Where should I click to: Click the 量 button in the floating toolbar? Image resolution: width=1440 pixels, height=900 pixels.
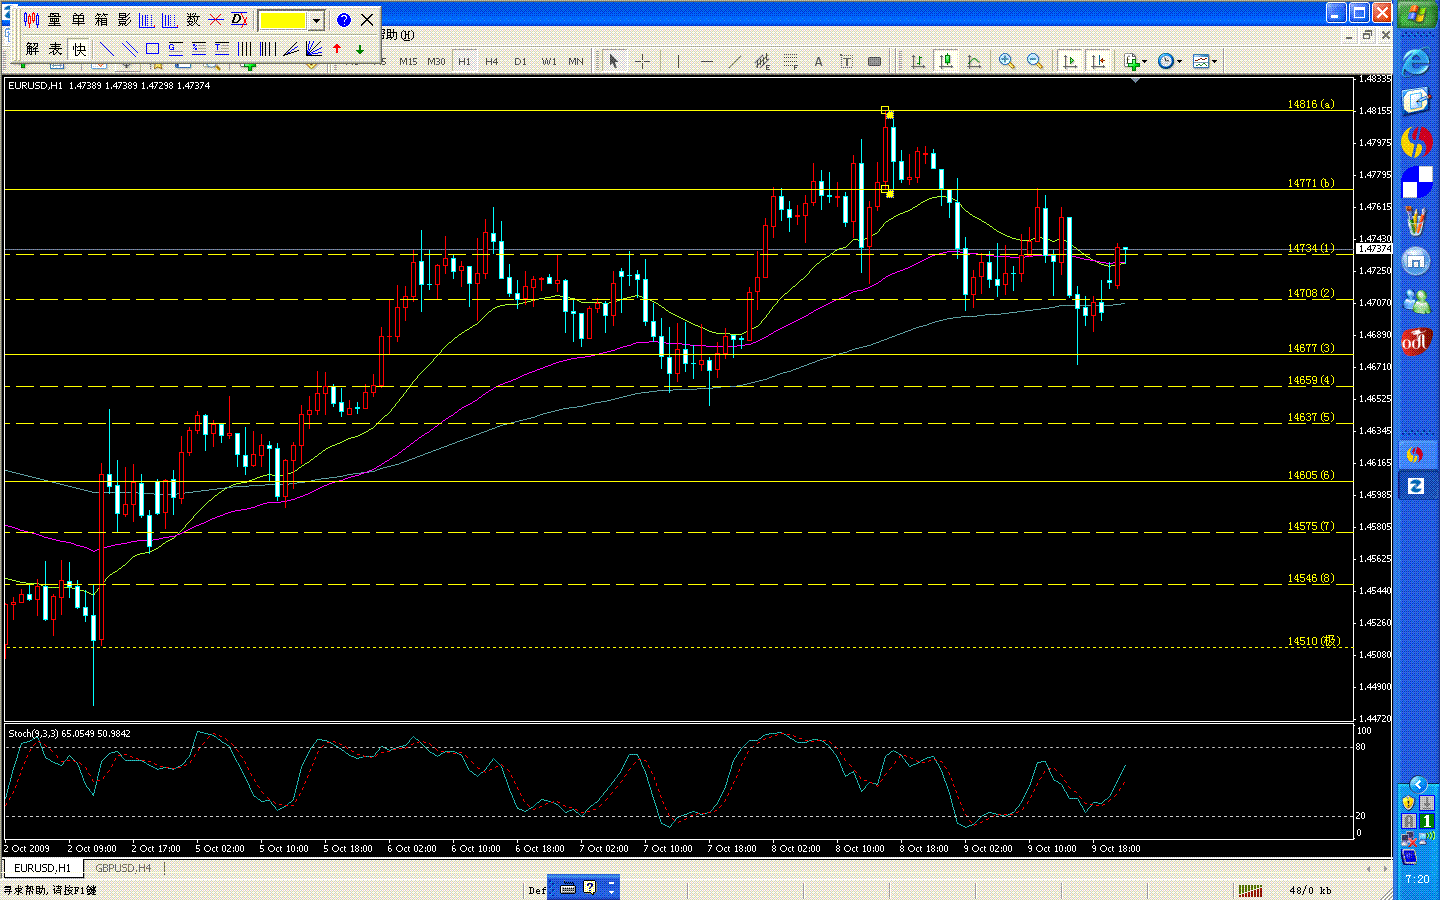(x=54, y=20)
